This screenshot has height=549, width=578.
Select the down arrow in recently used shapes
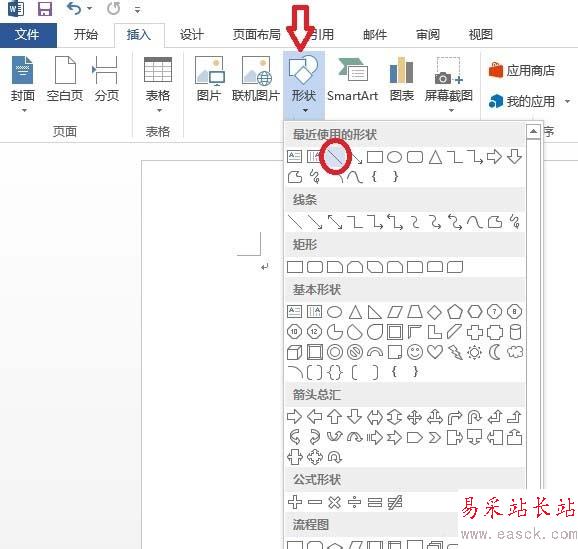tap(515, 157)
